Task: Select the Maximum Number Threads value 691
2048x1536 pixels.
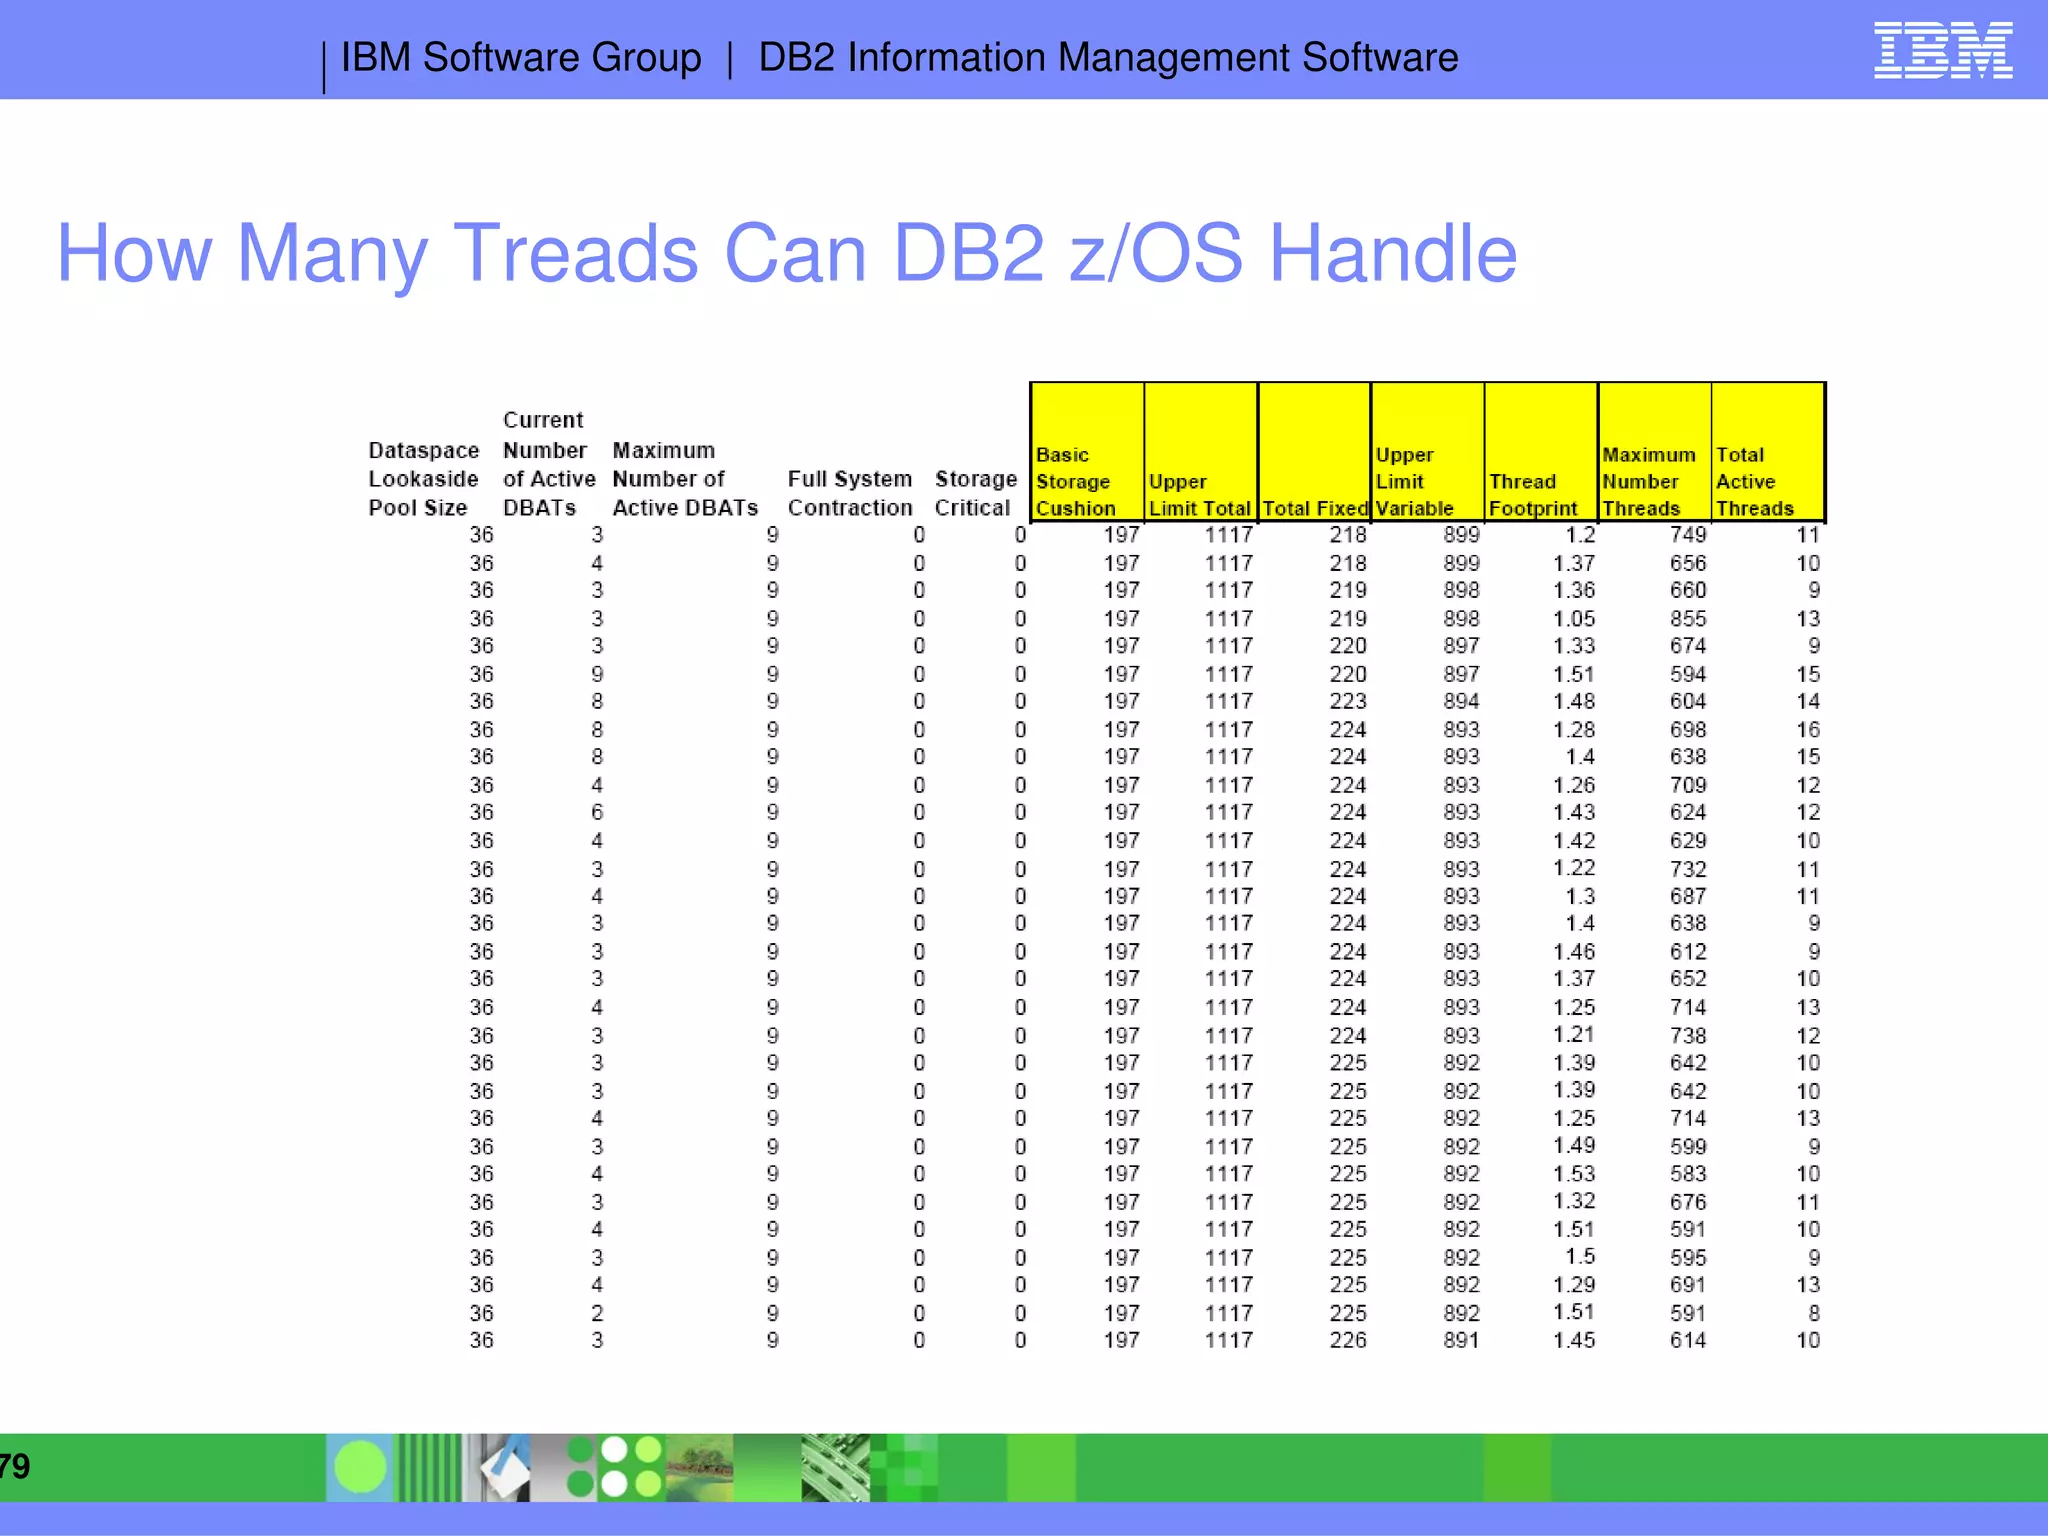Action: (1688, 1284)
